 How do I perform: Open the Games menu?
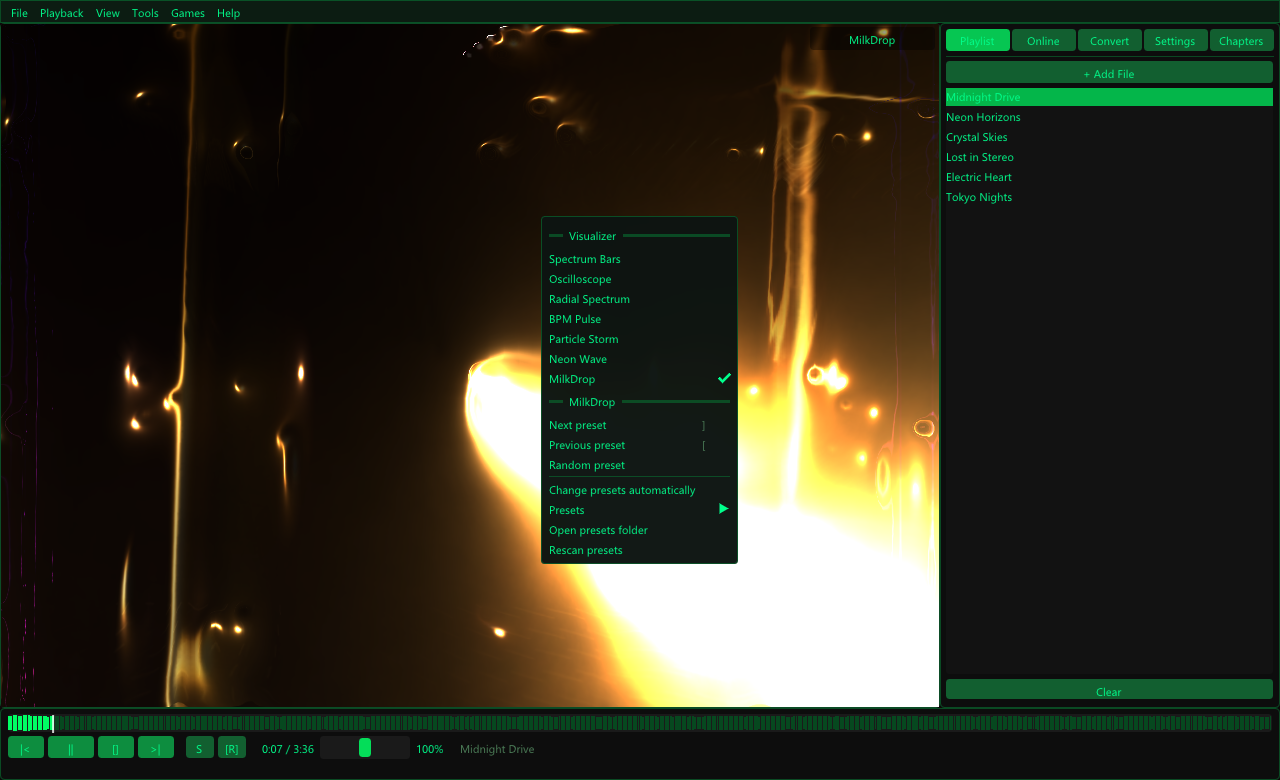coord(188,13)
